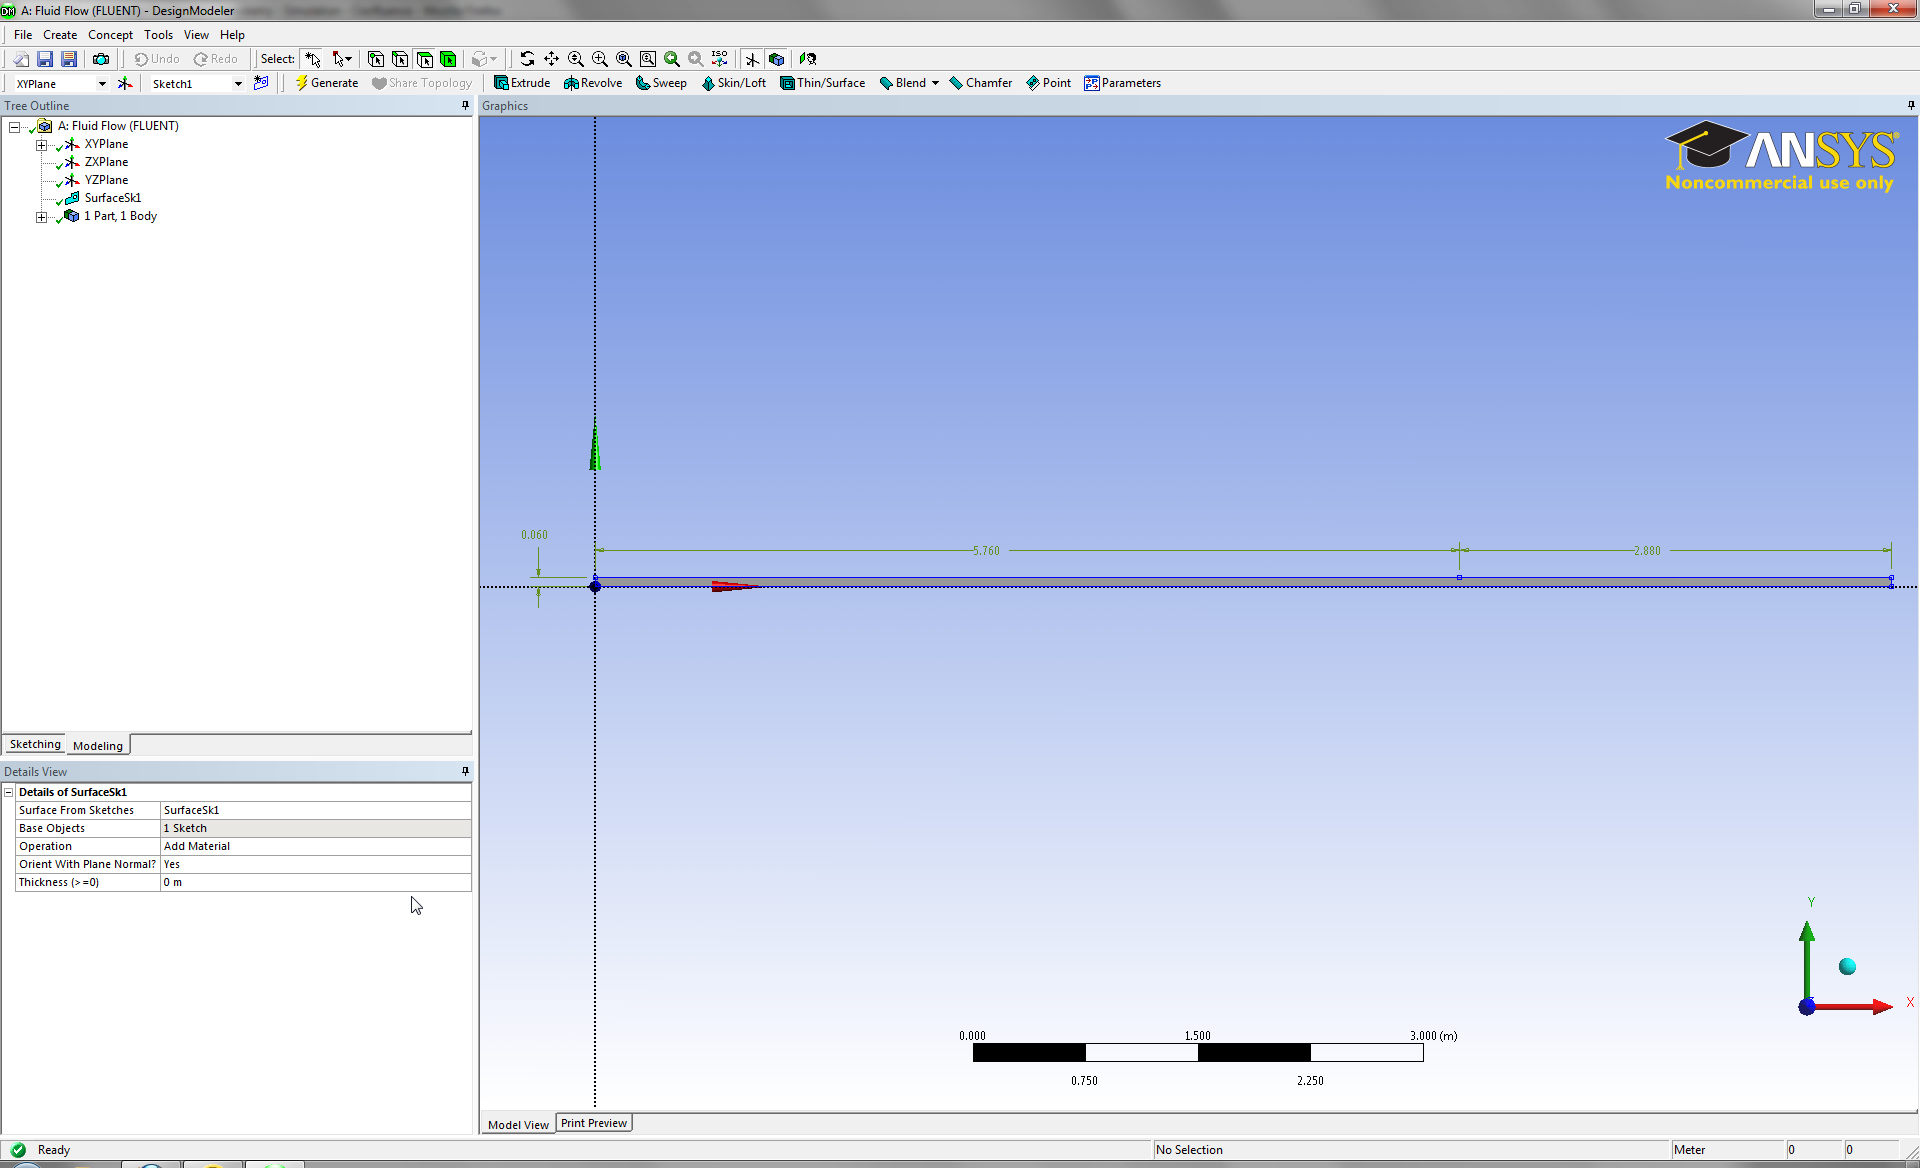Screen dimensions: 1920x1168
Task: Select the Rotate view tool
Action: click(x=527, y=59)
